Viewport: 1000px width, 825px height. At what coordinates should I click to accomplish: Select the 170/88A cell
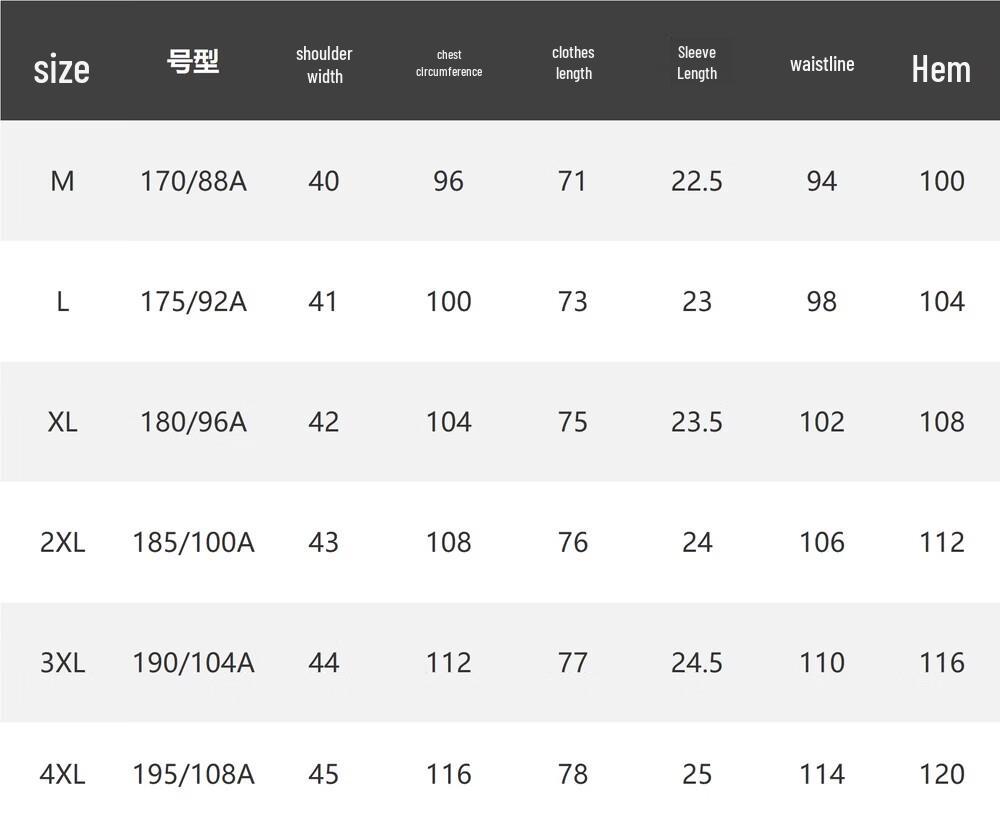pyautogui.click(x=193, y=181)
